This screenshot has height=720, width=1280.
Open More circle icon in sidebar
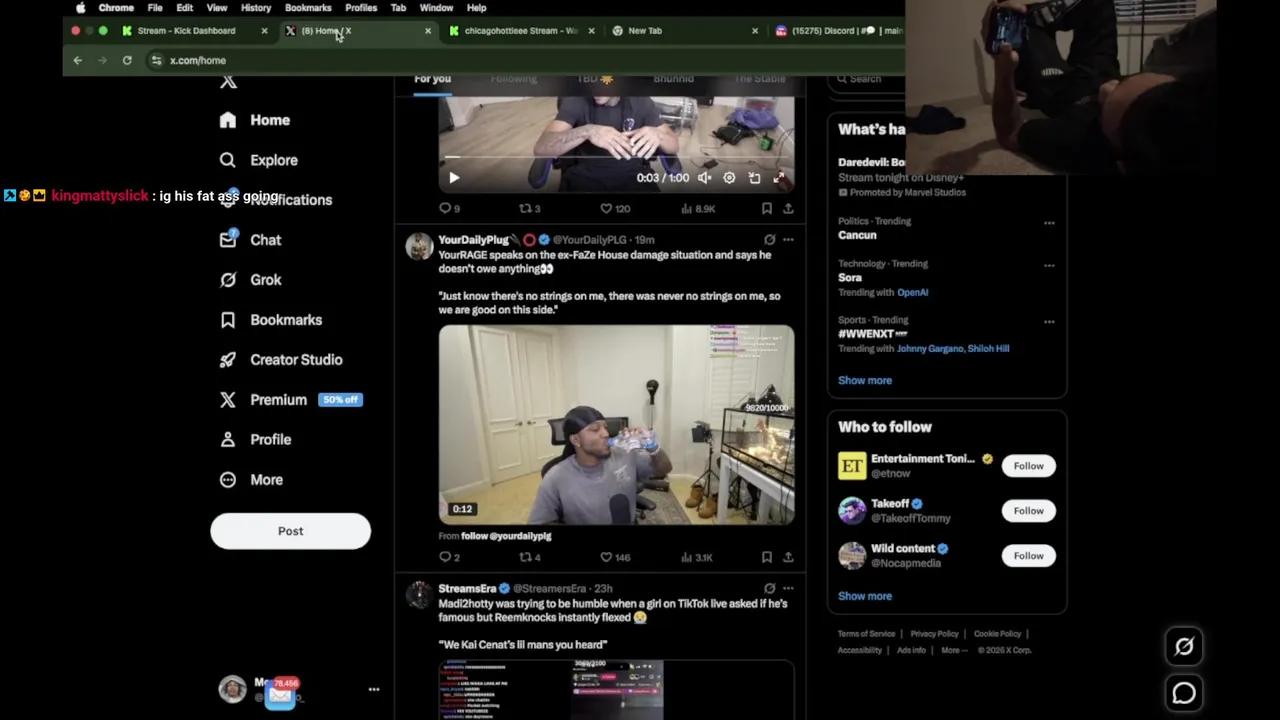(228, 480)
